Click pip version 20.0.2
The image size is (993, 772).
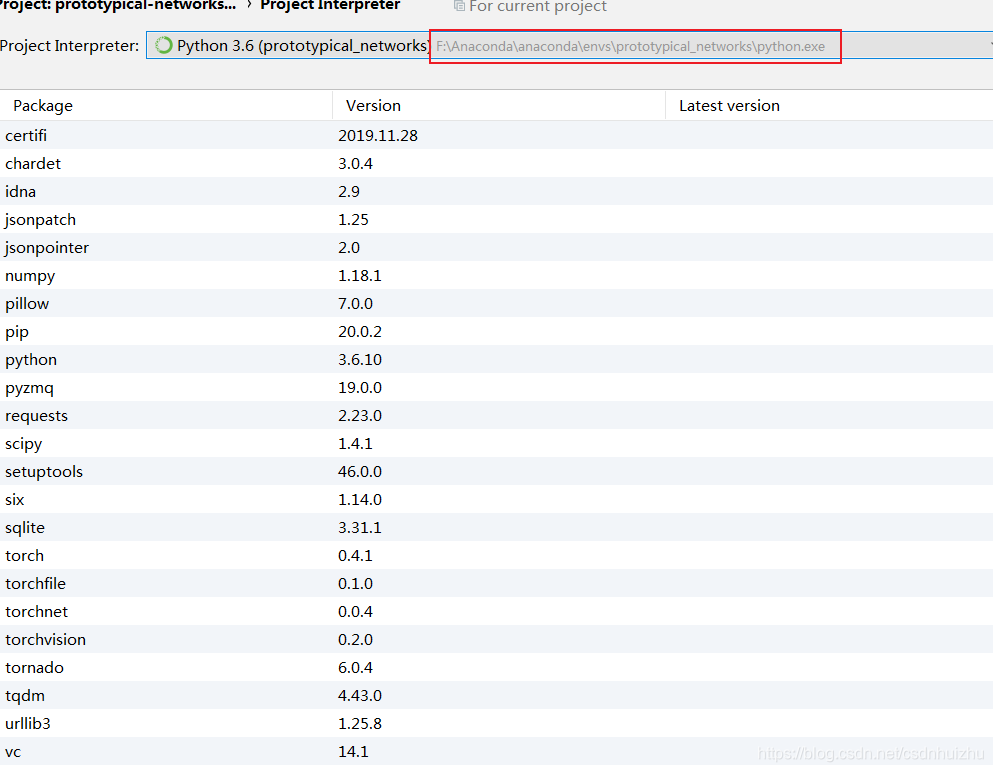tap(360, 331)
